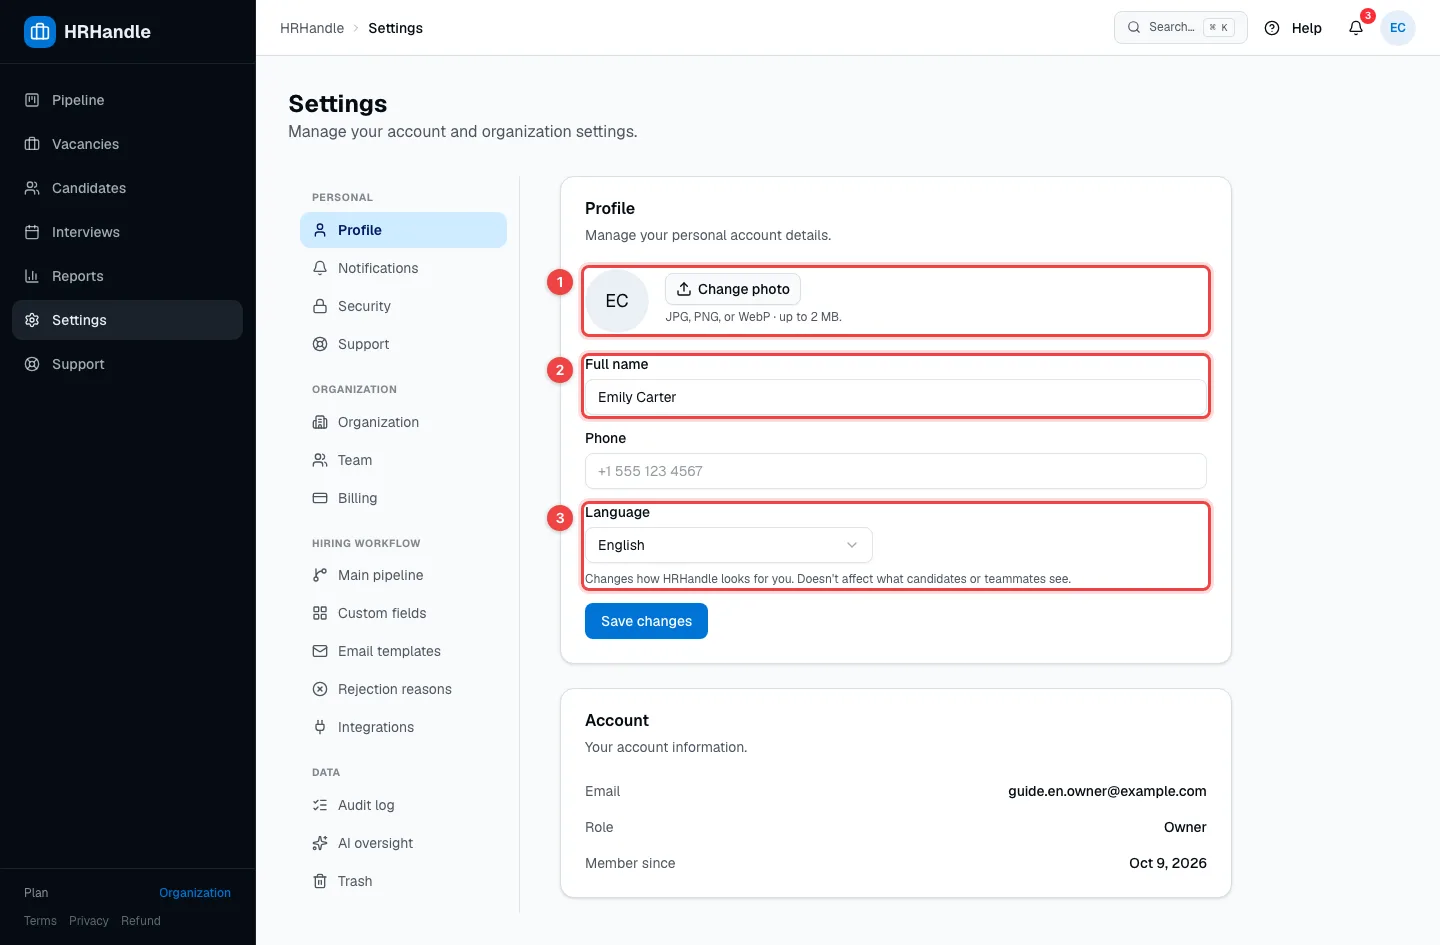Open Email templates settings
1440x945 pixels.
click(x=403, y=651)
